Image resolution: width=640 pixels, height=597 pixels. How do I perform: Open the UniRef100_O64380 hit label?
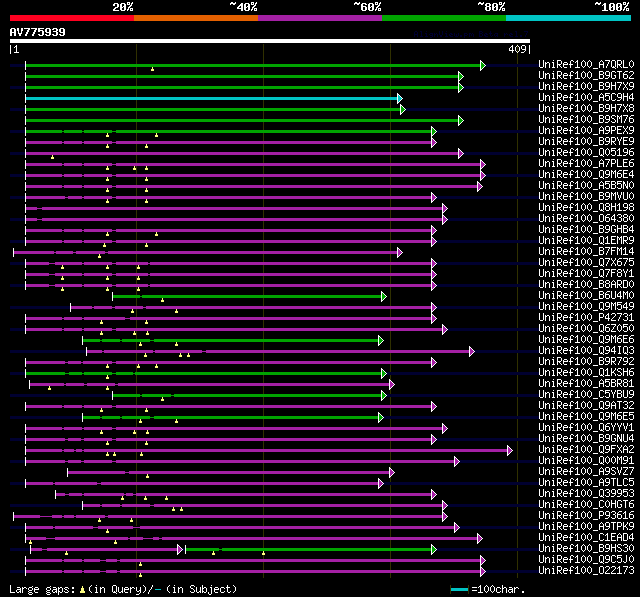pyautogui.click(x=586, y=219)
